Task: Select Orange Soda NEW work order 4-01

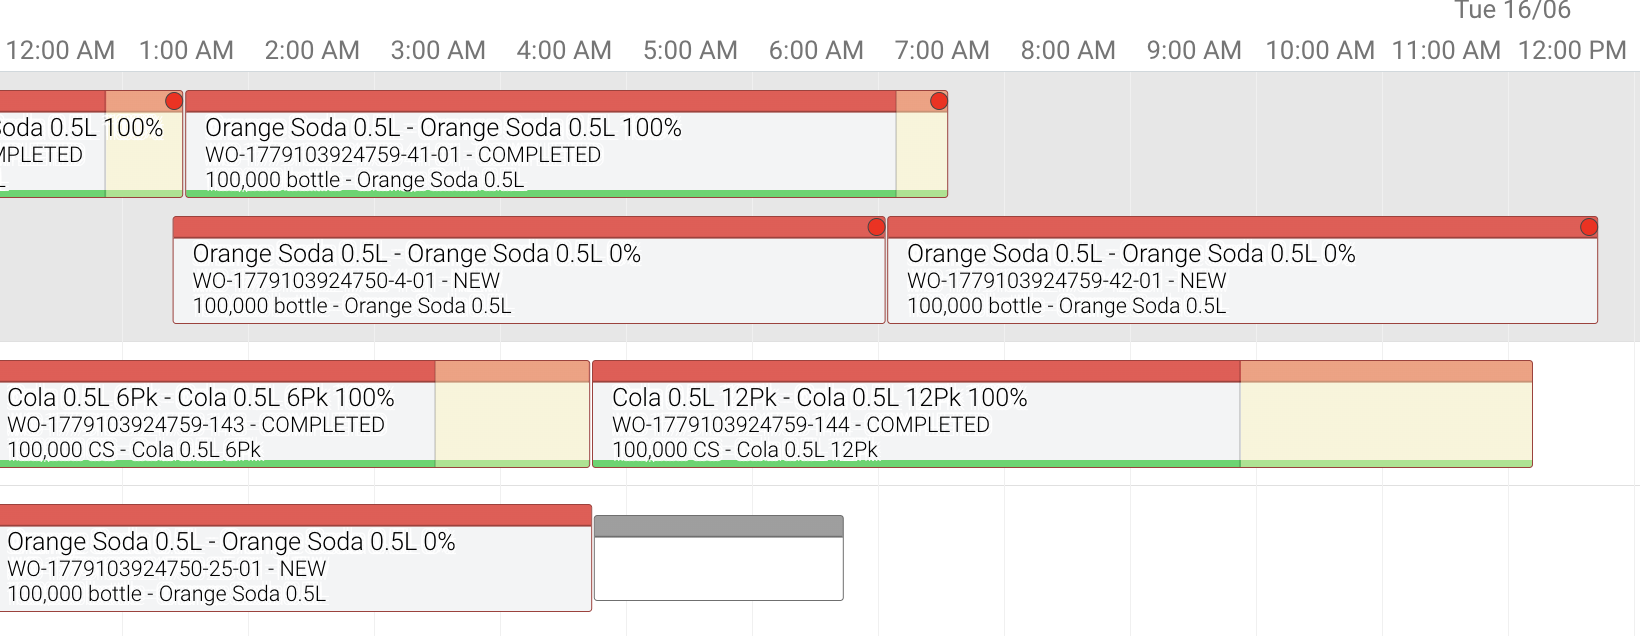Action: click(x=529, y=270)
